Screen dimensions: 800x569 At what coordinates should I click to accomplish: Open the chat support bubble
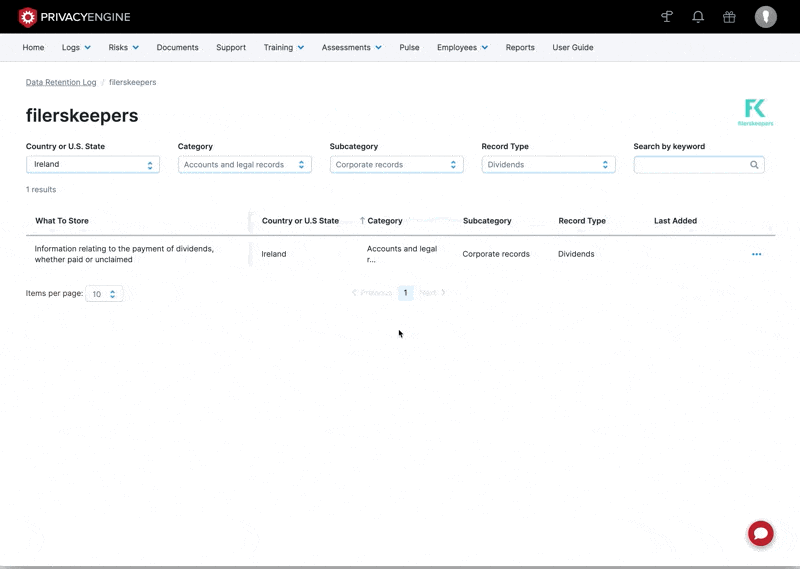pos(761,533)
